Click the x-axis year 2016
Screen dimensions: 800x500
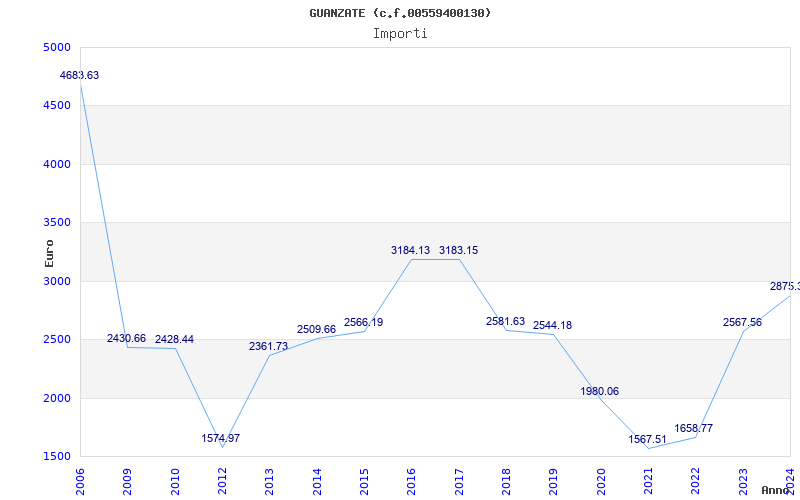click(412, 482)
